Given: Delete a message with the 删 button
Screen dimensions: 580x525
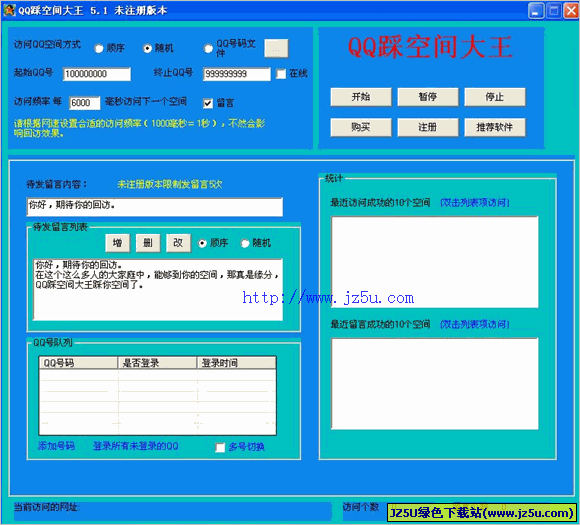Looking at the screenshot, I should tap(148, 243).
